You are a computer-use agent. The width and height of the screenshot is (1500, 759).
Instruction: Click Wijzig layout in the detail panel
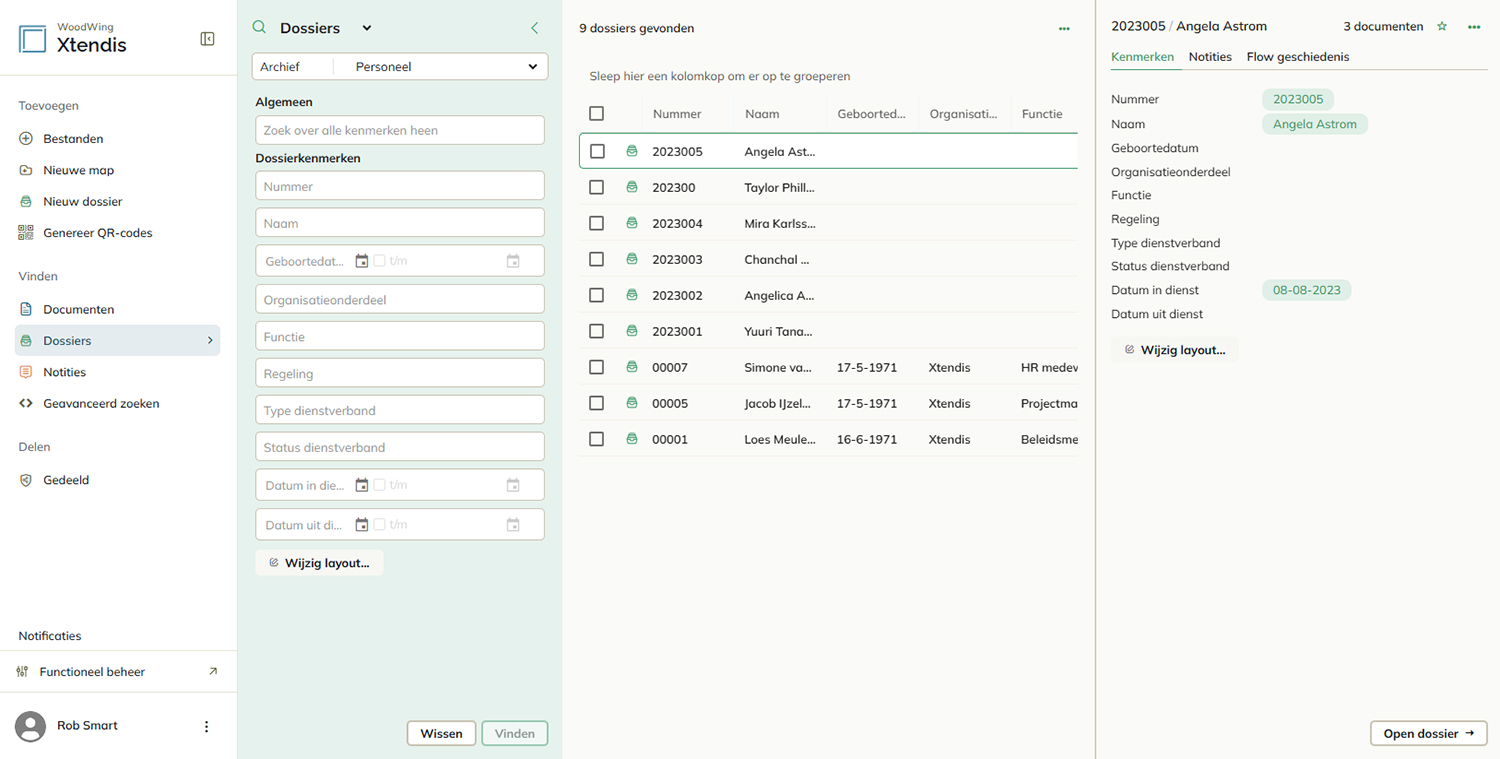pos(1175,350)
